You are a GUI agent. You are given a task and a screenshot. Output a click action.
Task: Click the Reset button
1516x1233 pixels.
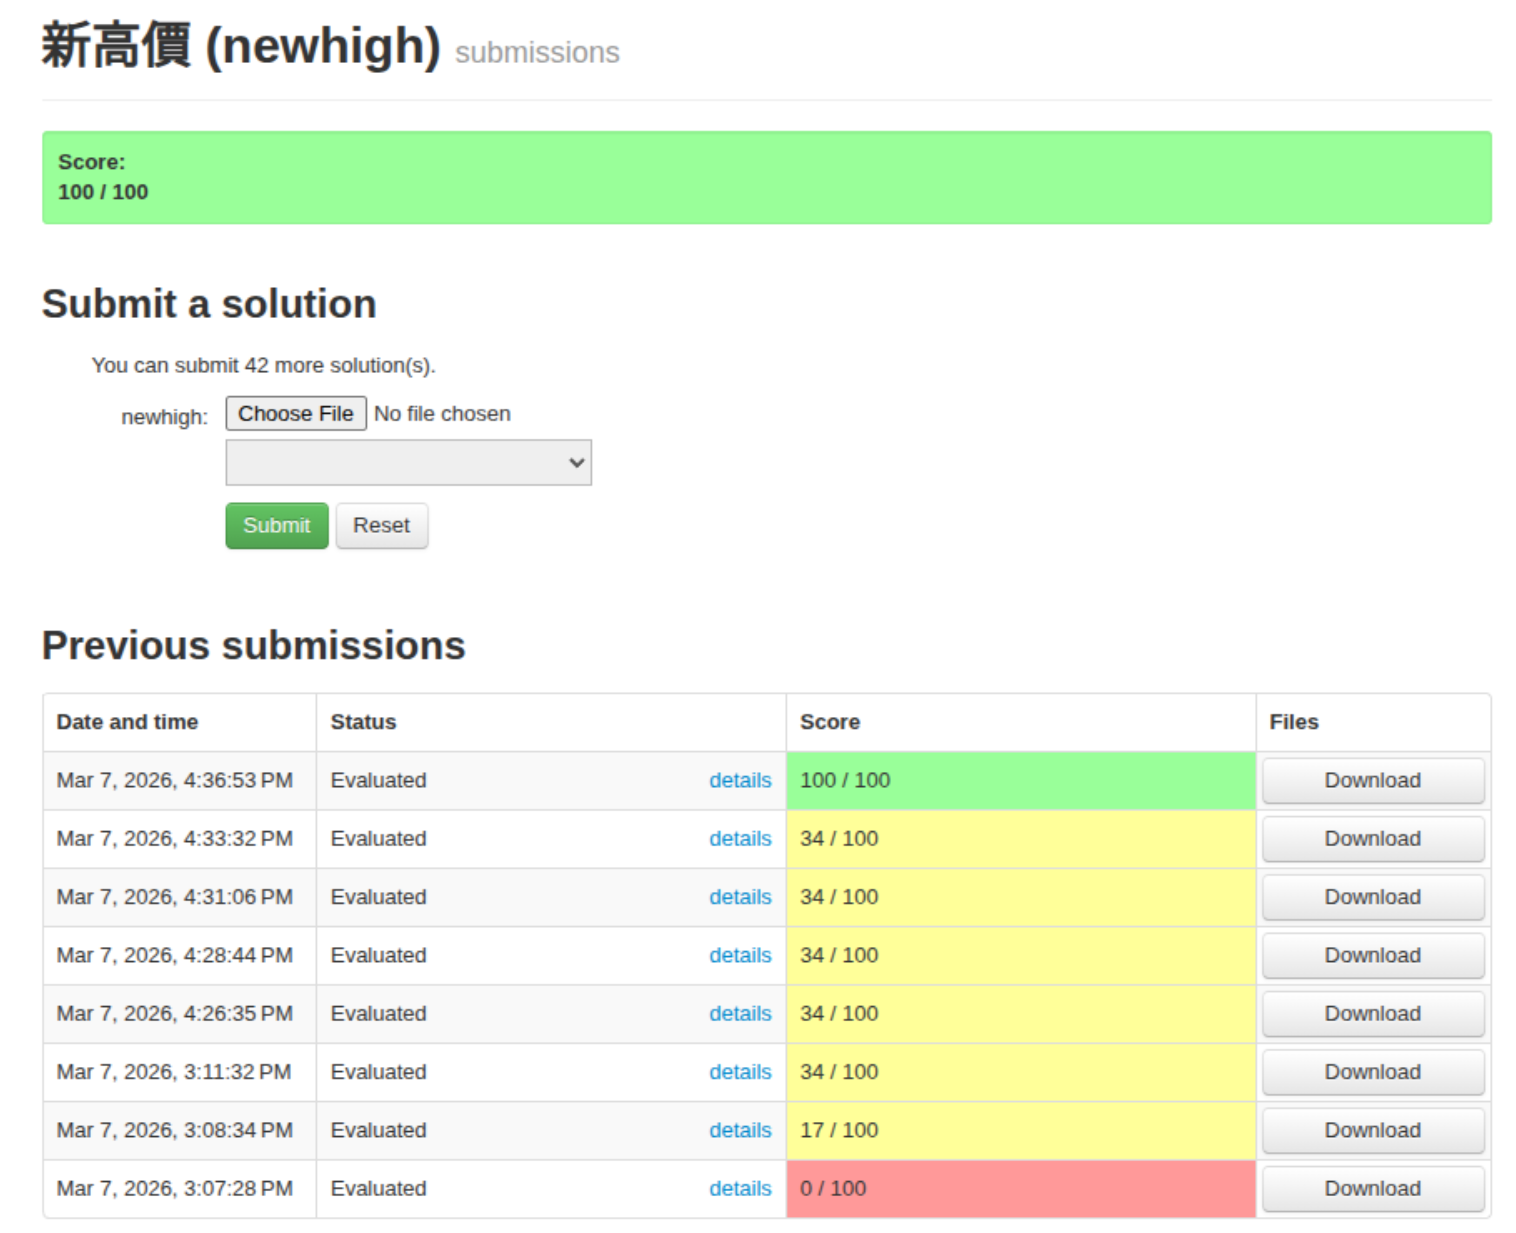pyautogui.click(x=381, y=526)
